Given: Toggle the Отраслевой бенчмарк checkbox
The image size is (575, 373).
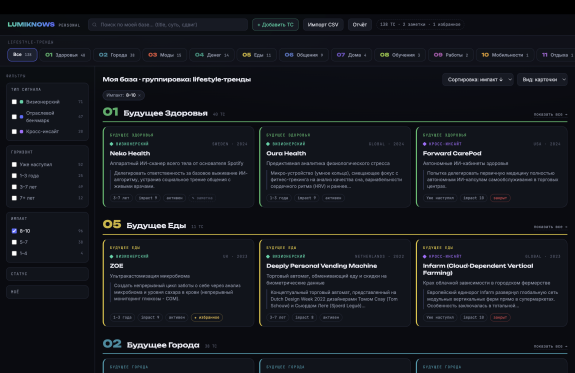Looking at the screenshot, I should coord(14,117).
